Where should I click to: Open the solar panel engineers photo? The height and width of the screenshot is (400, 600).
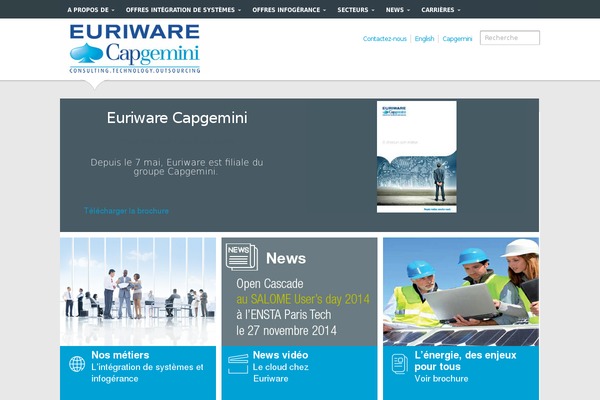point(460,291)
